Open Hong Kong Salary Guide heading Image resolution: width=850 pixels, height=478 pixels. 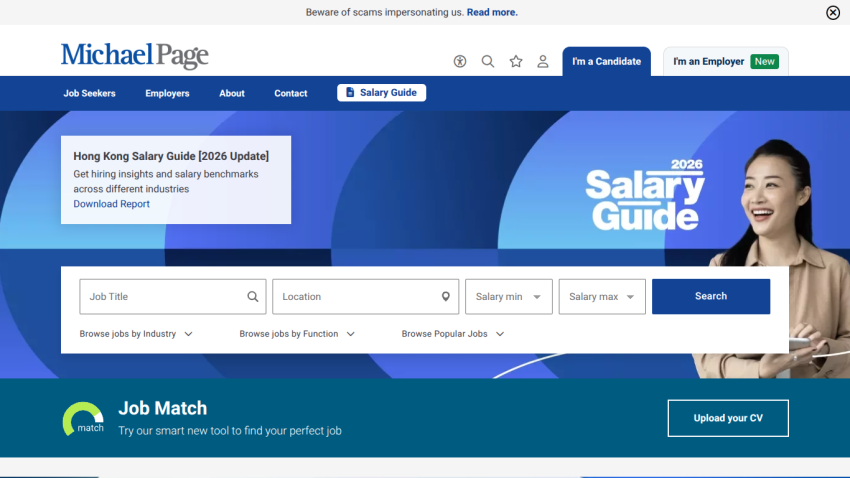[171, 156]
